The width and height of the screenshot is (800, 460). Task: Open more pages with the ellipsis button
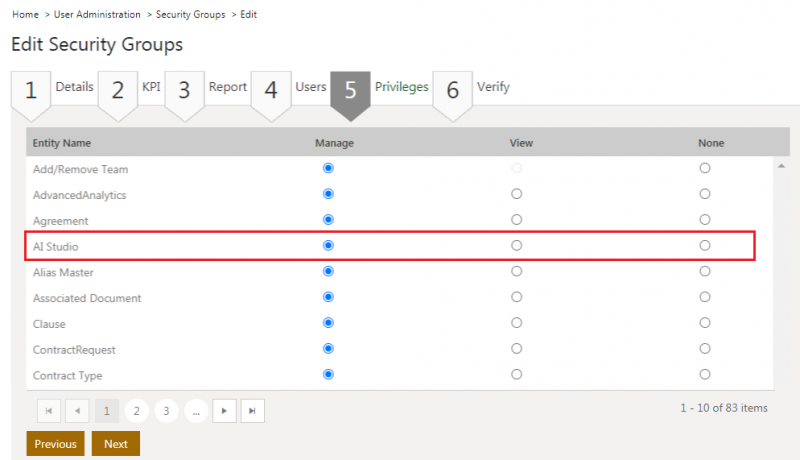coord(196,410)
